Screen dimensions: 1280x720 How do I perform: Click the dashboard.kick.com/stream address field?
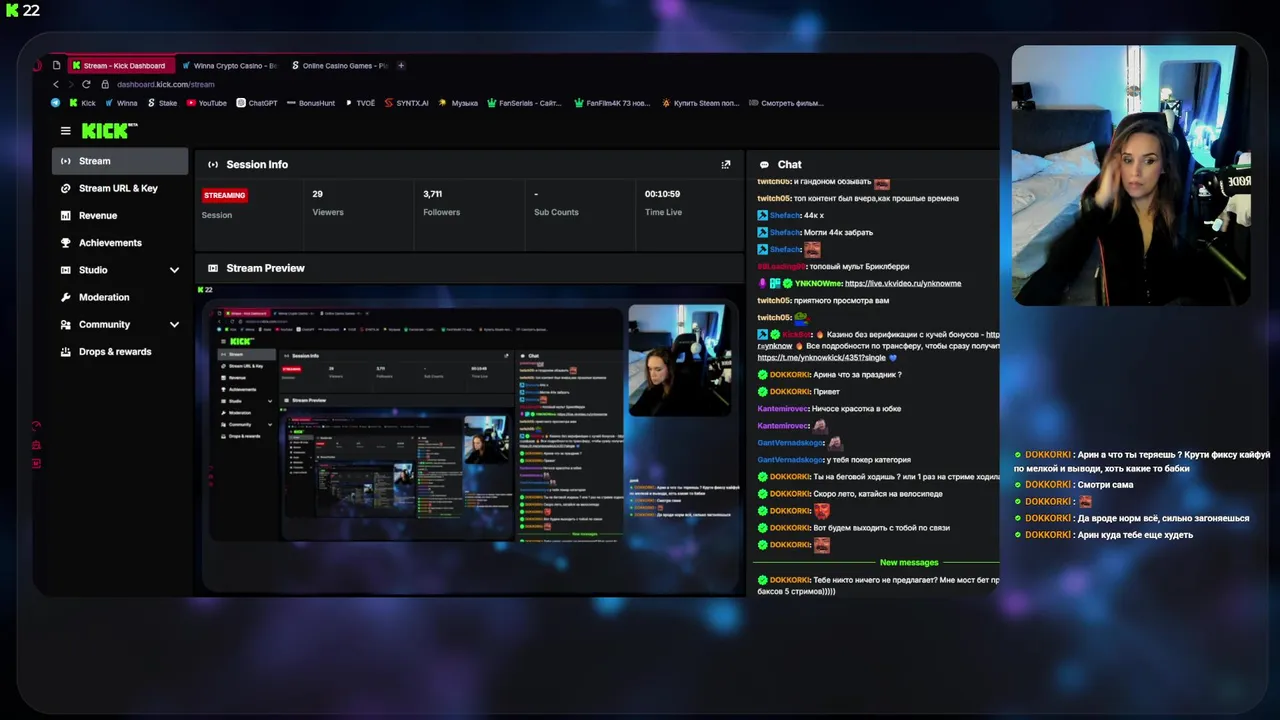(x=166, y=84)
